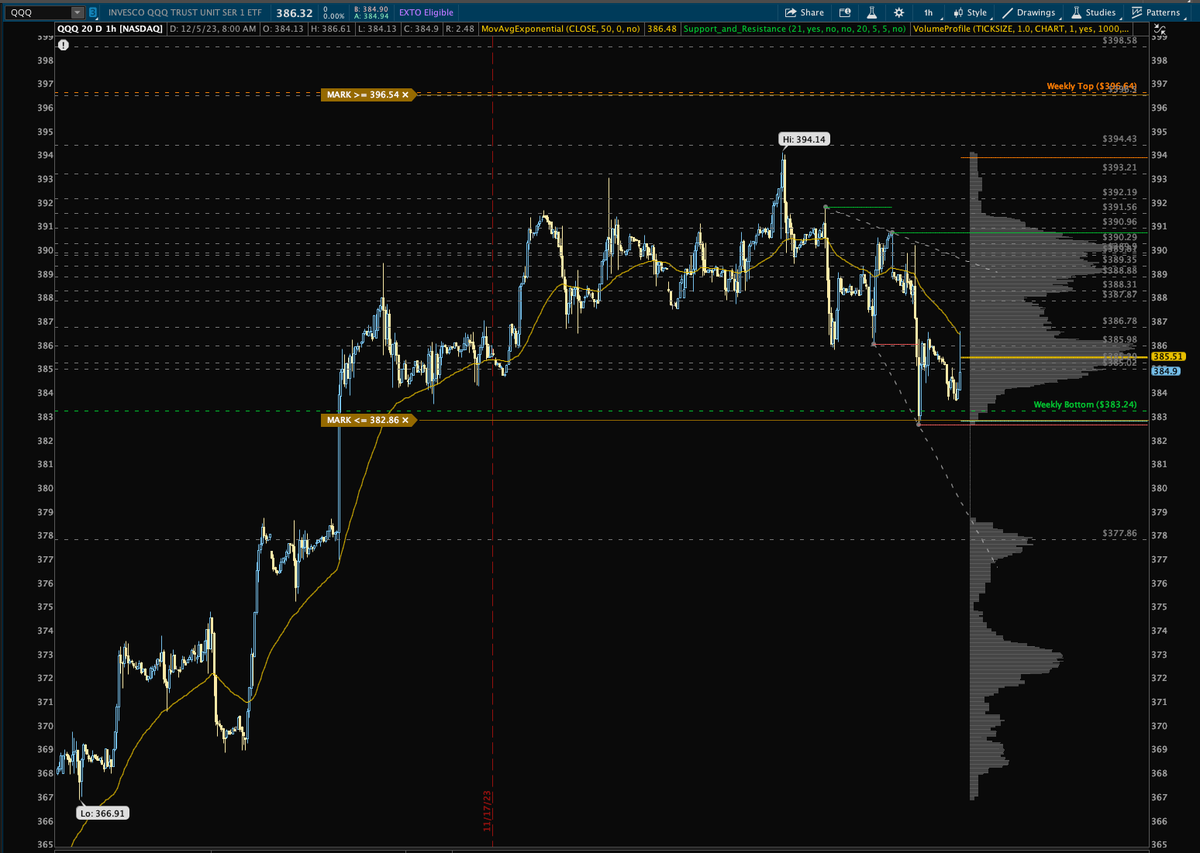Remove the MARK <= 382.86 alert via X
The width and height of the screenshot is (1200, 853).
(406, 421)
